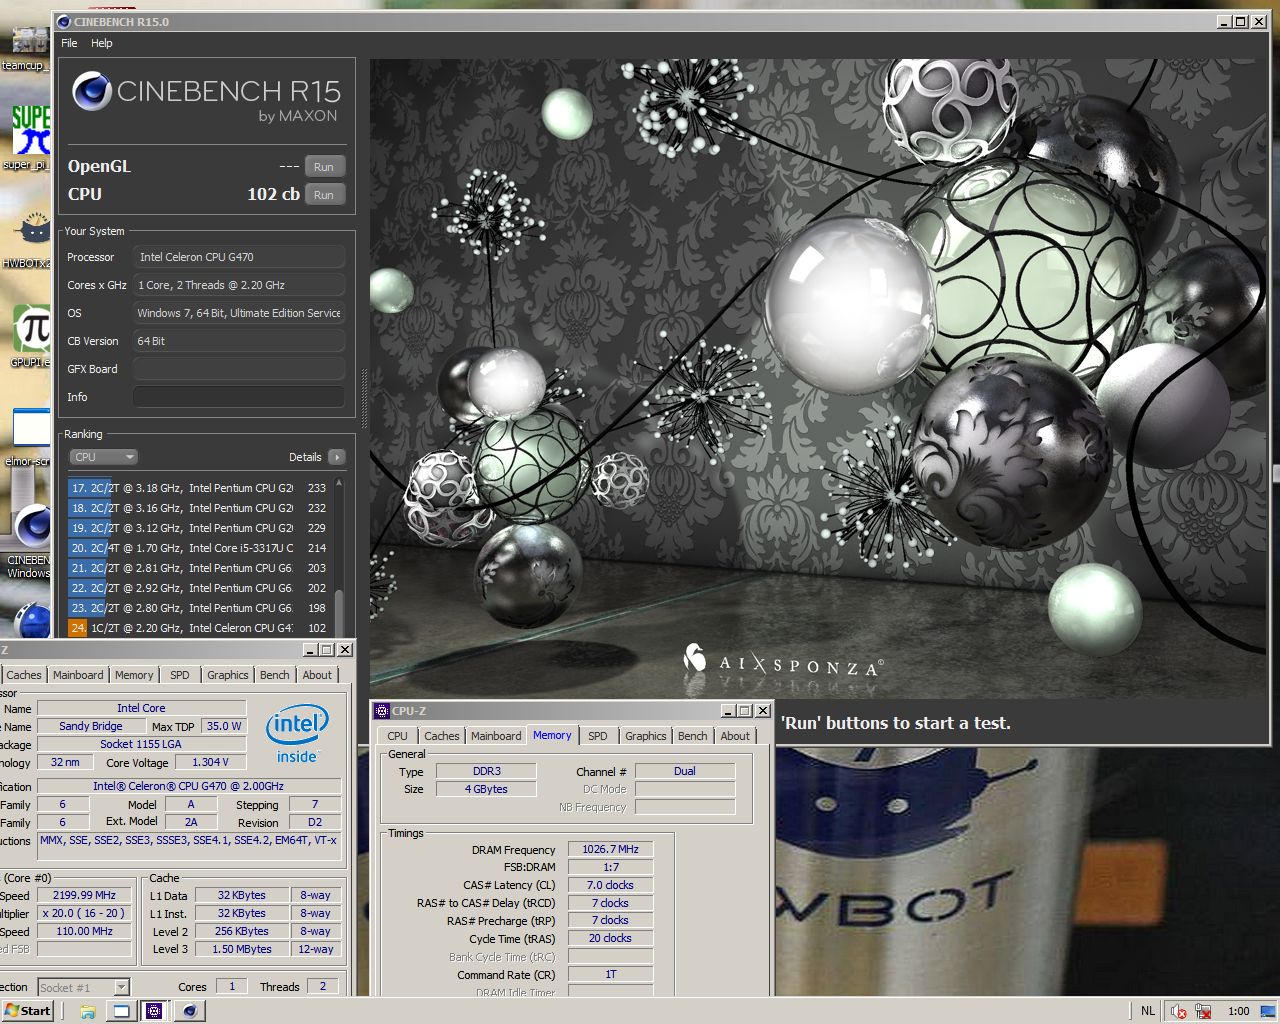The height and width of the screenshot is (1024, 1280).
Task: Click the FSB:DRAM value 1:7
Action: [610, 867]
